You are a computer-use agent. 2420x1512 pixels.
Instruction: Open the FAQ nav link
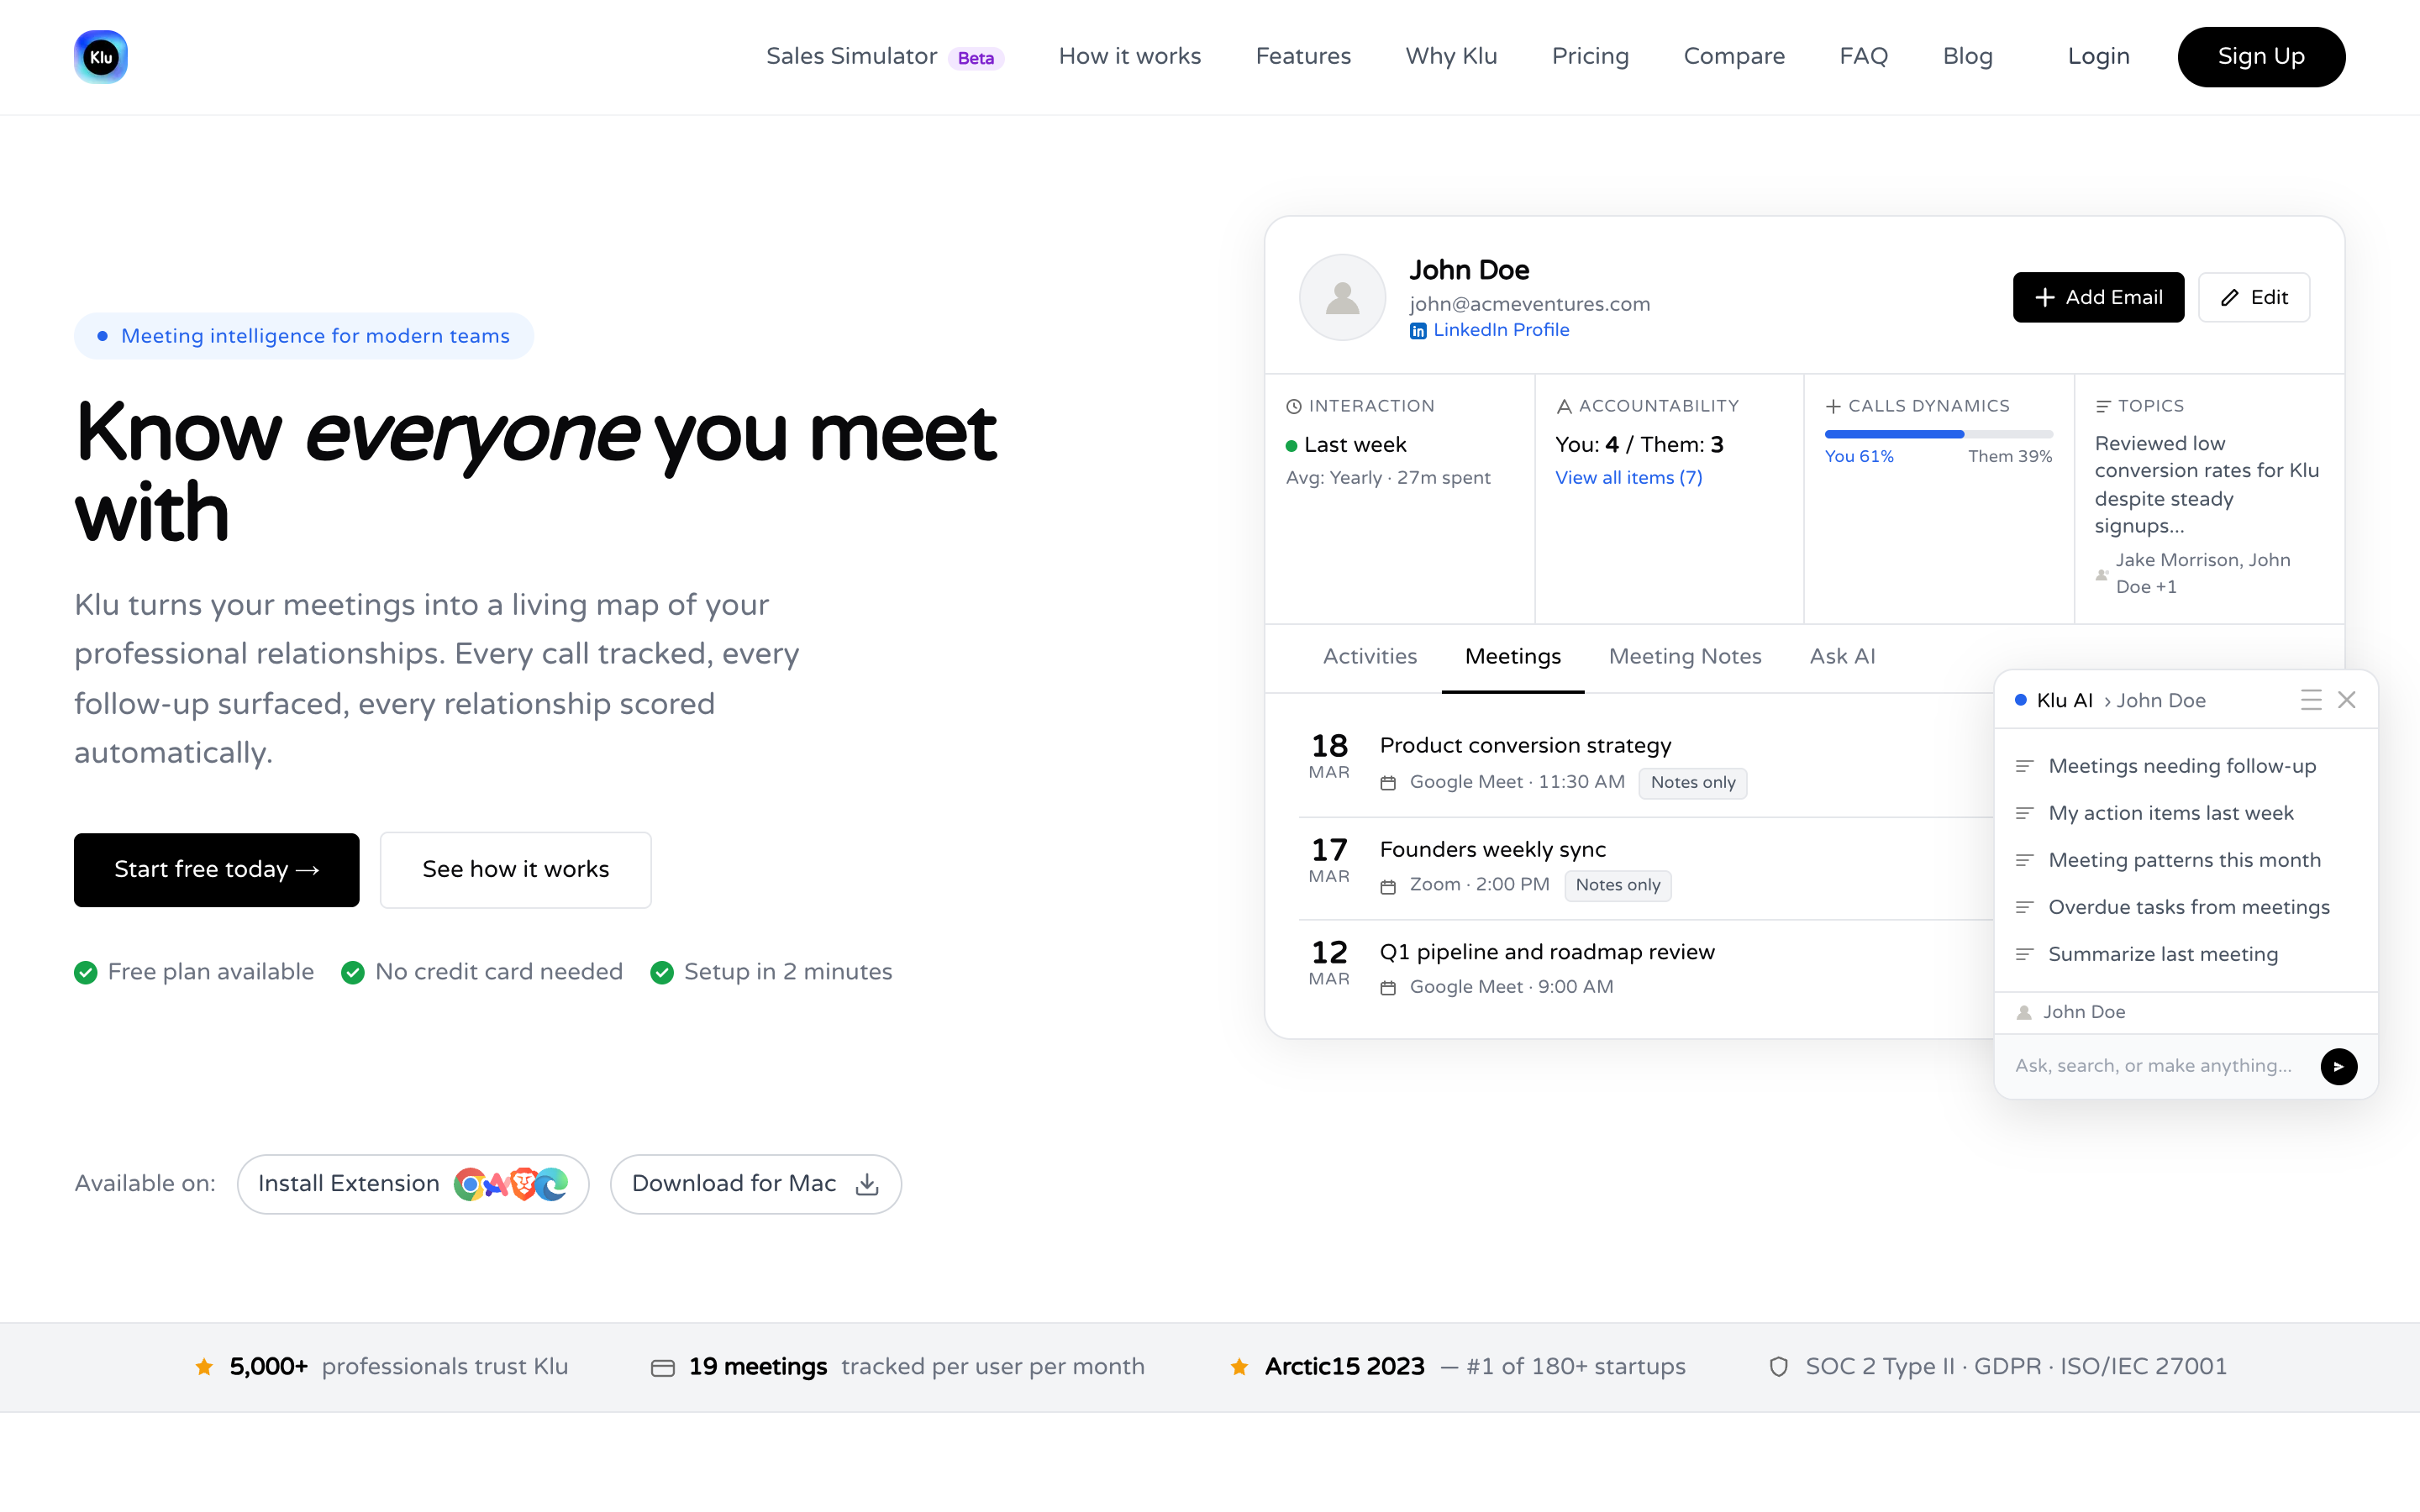point(1864,57)
